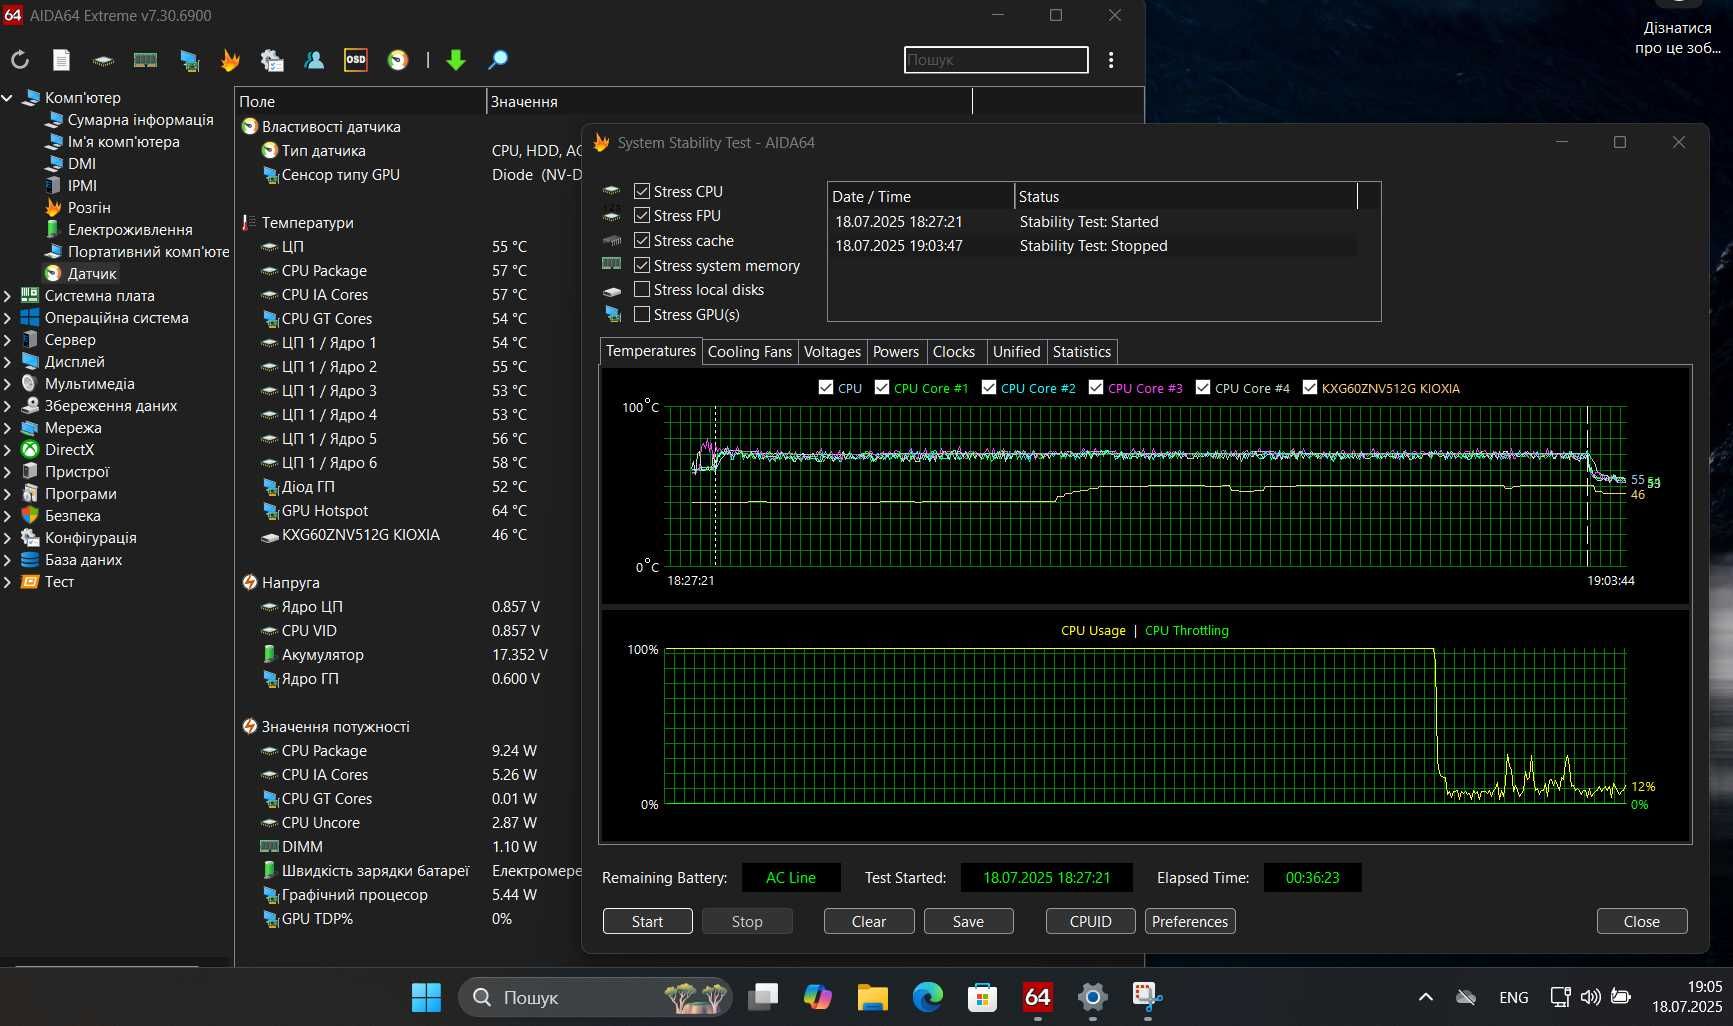This screenshot has height=1026, width=1733.
Task: Click the Close button in stability test
Action: 1641,921
